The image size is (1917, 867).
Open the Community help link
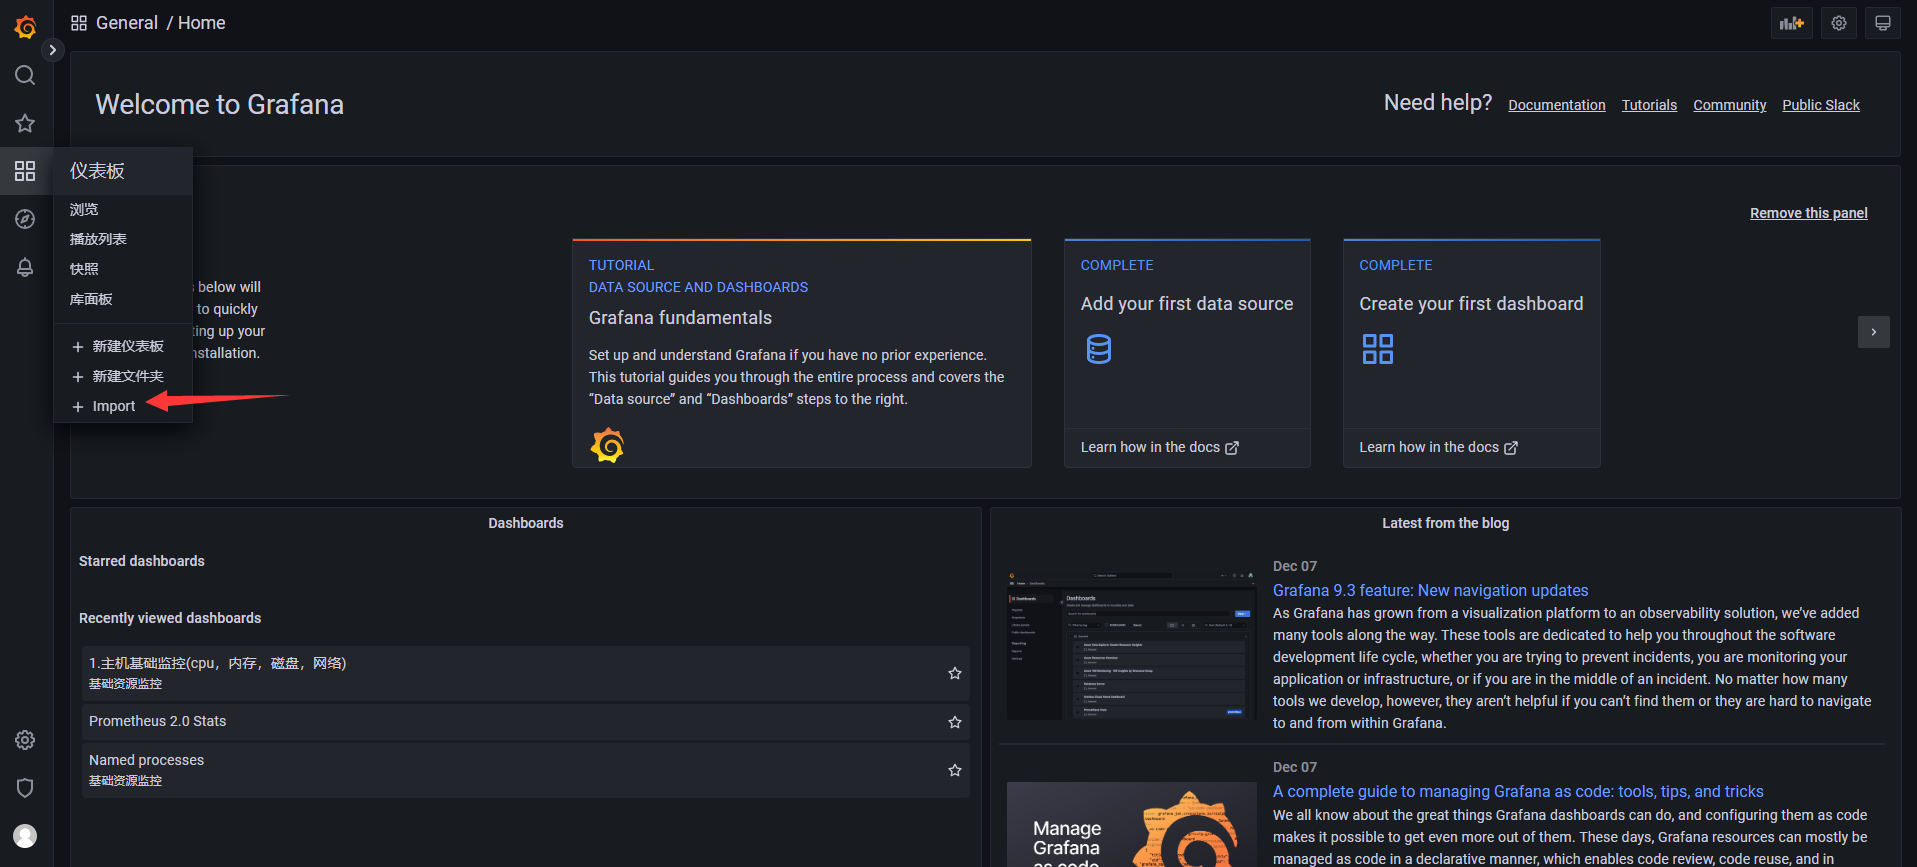coord(1729,105)
